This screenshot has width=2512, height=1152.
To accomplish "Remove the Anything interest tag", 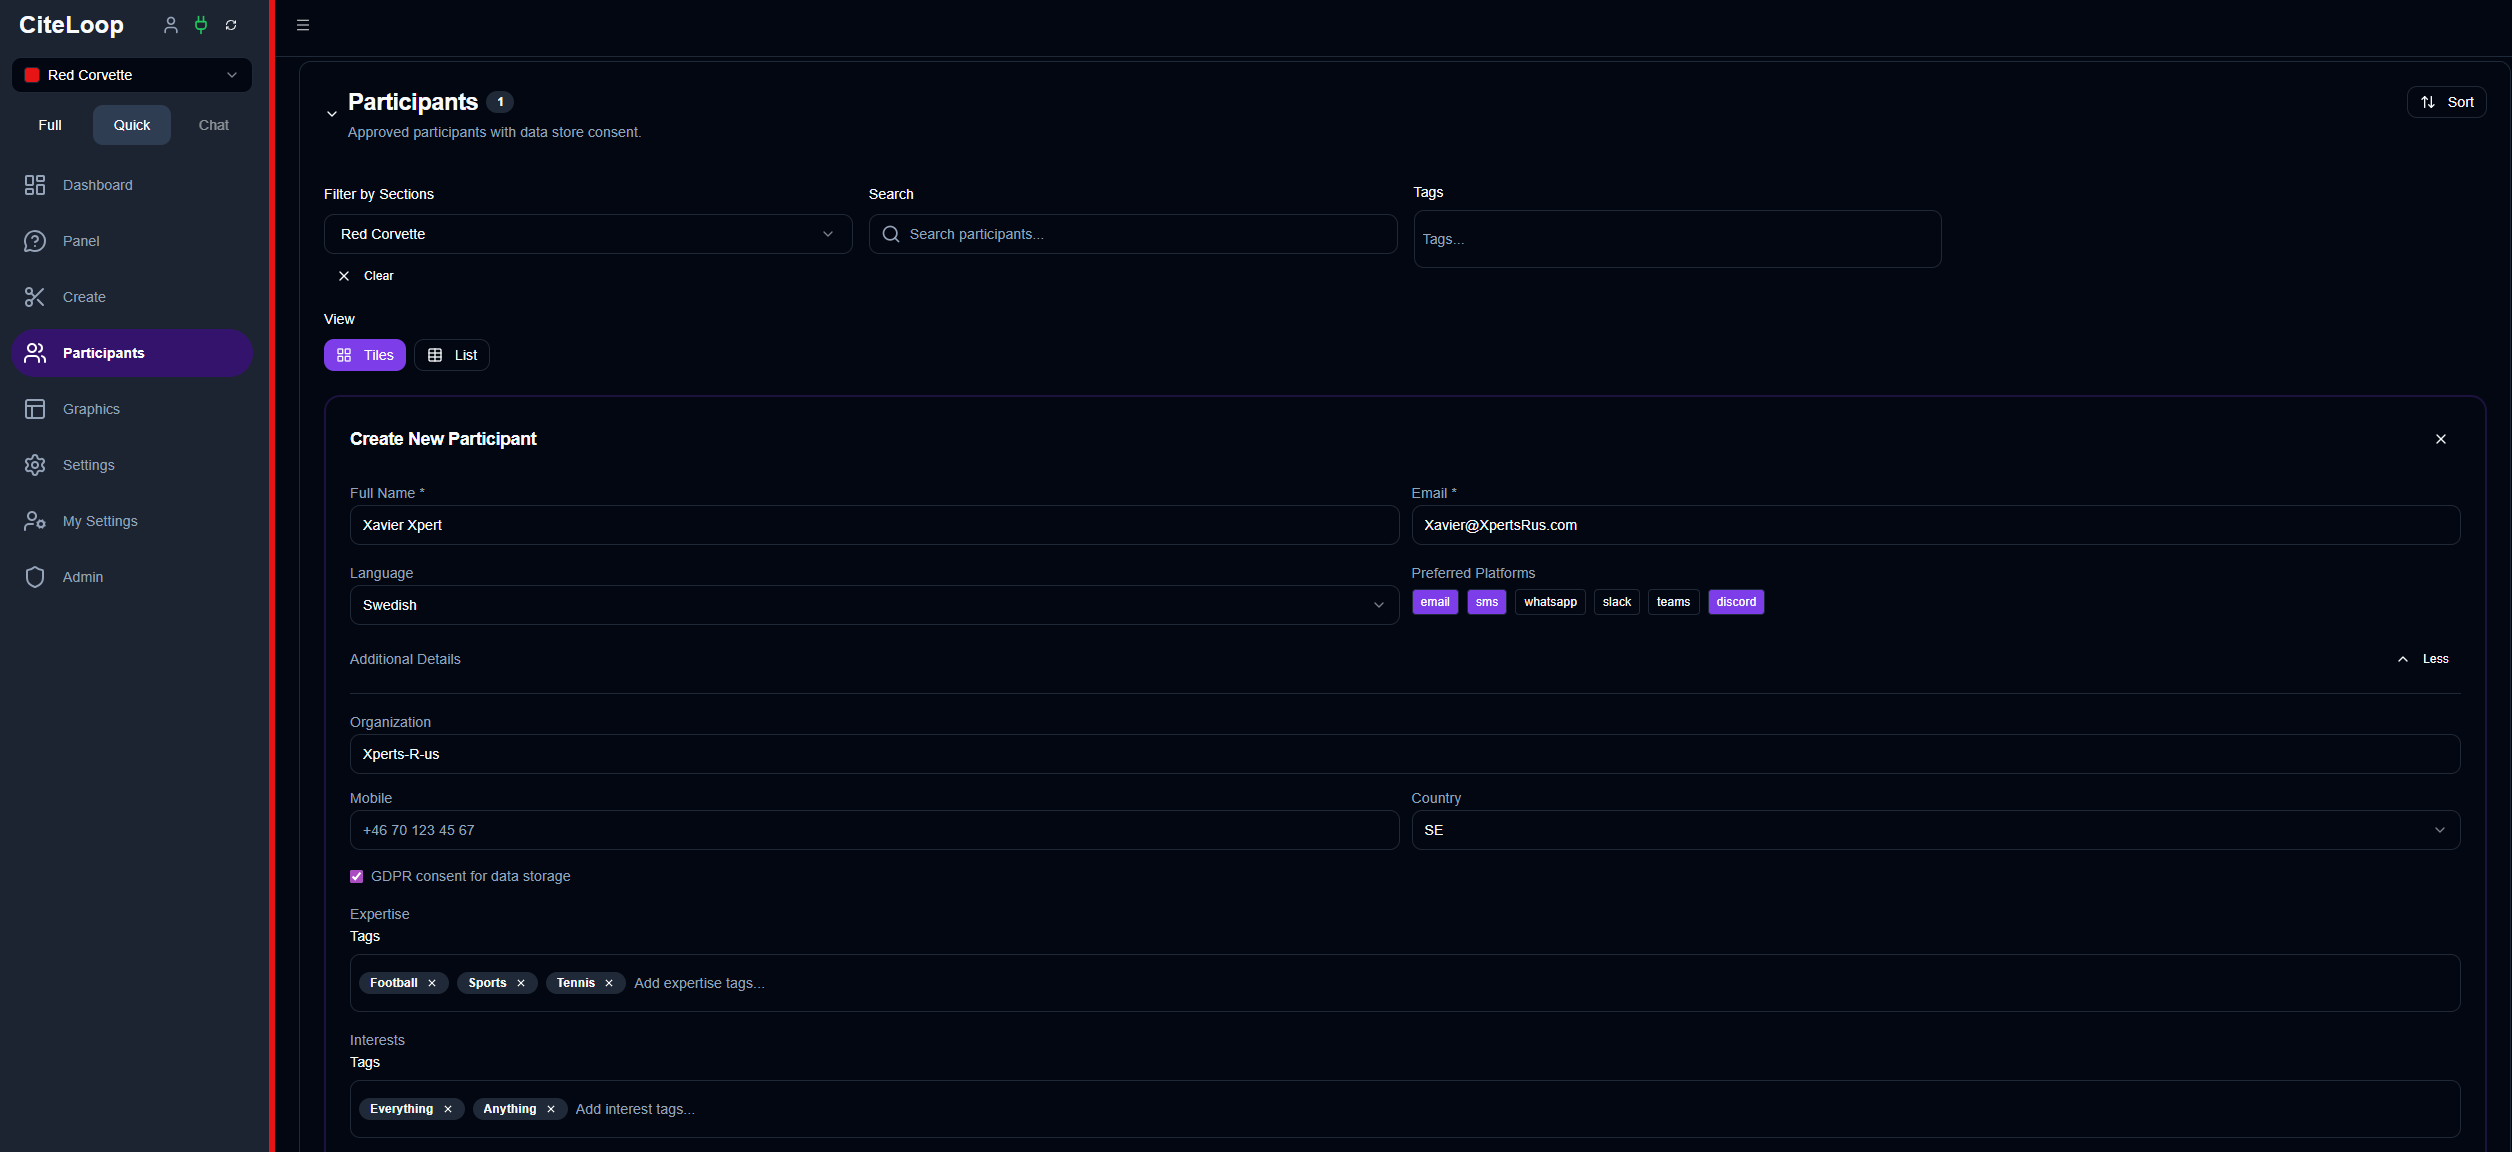I will coord(551,1109).
